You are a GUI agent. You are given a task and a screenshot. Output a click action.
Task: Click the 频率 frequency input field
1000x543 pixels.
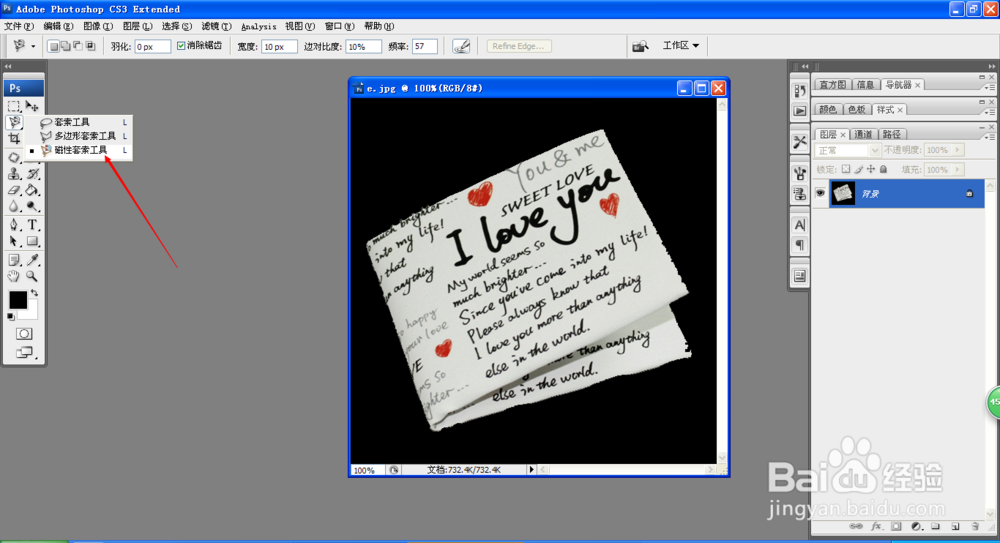pyautogui.click(x=425, y=47)
